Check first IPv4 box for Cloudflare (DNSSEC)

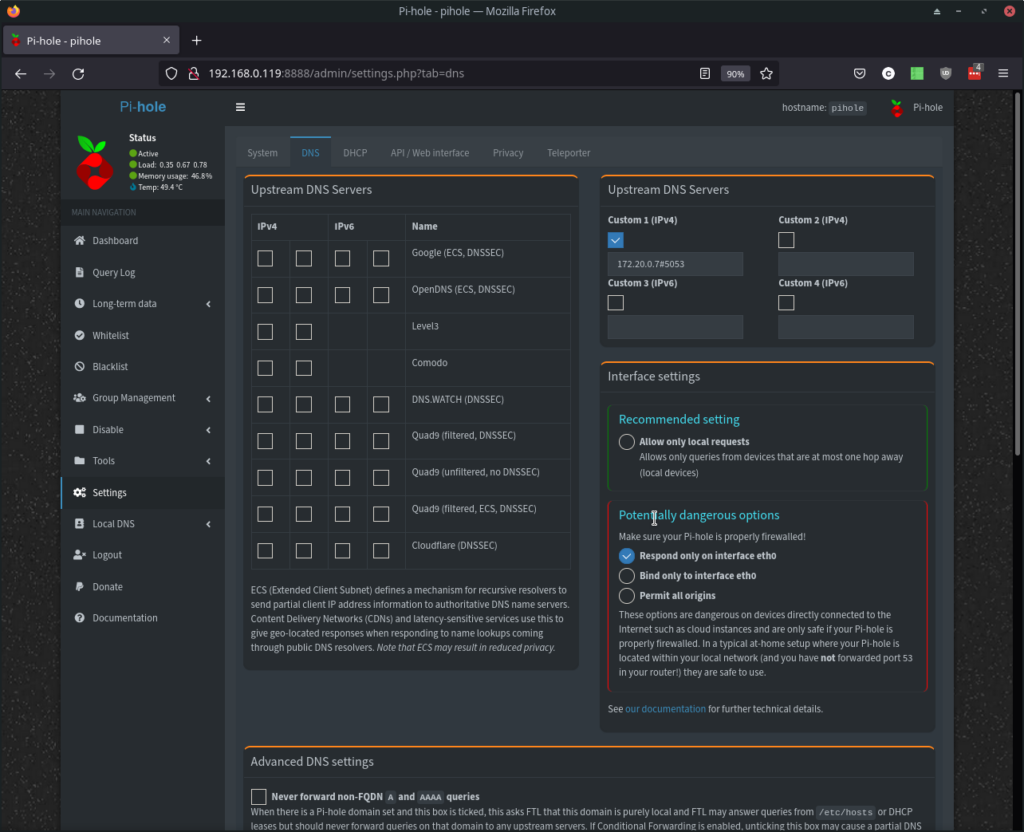265,551
